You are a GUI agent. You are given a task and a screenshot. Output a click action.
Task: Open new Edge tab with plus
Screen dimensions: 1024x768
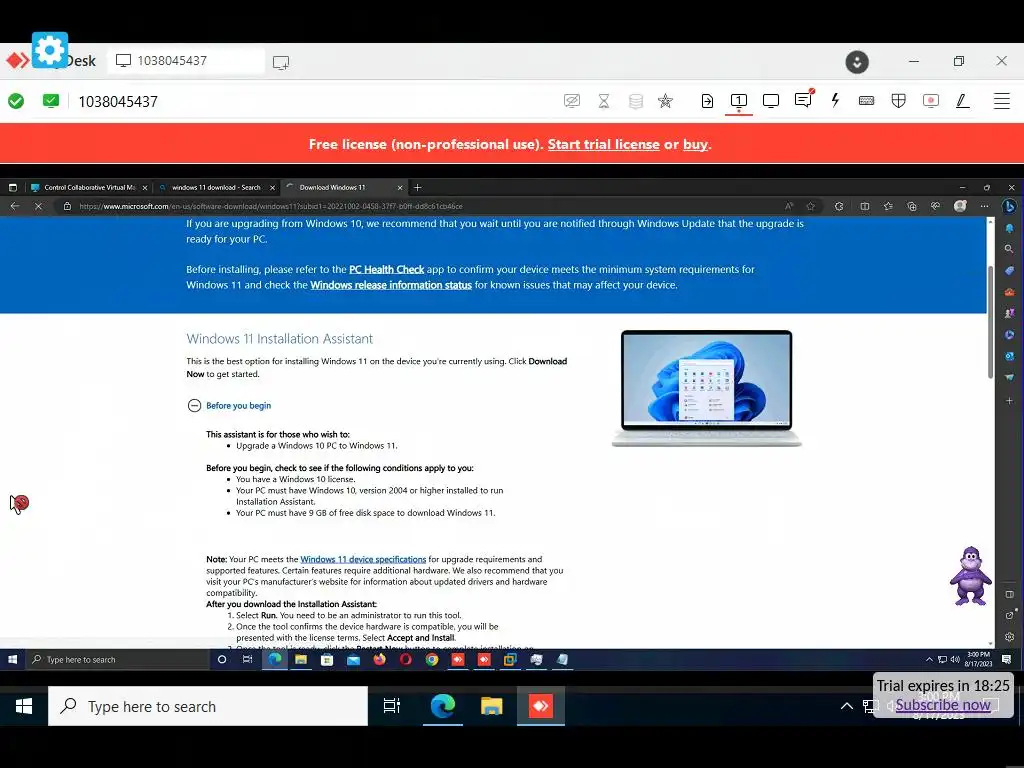tap(417, 187)
